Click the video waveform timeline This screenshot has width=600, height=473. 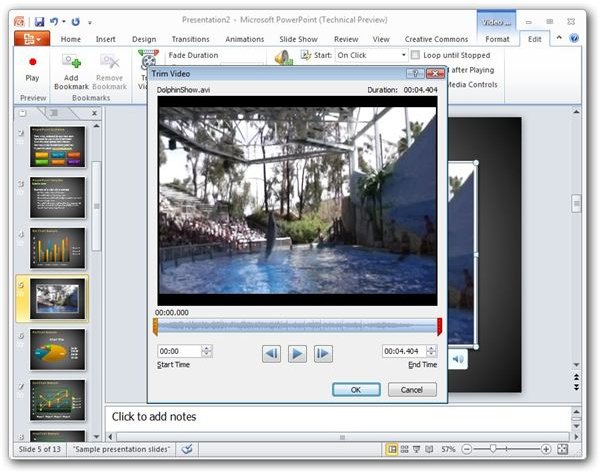coord(297,326)
